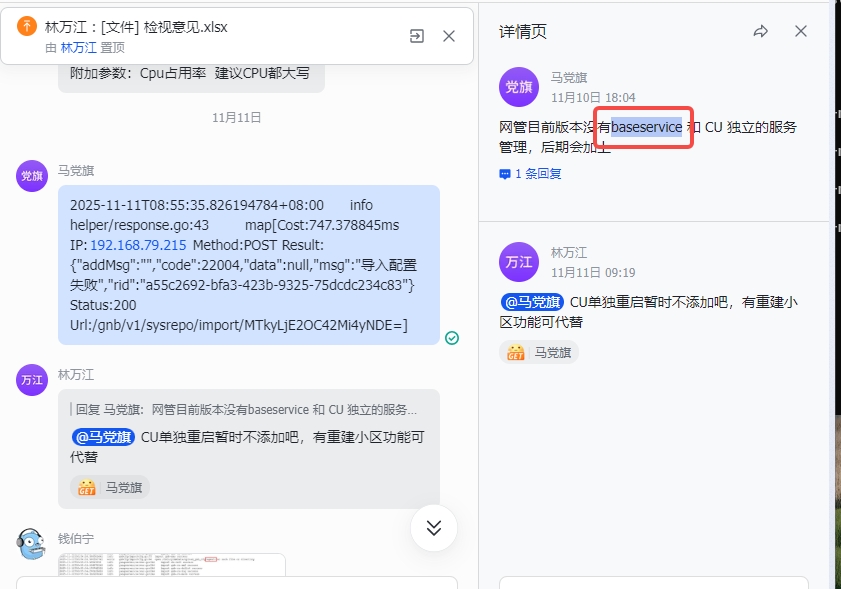The image size is (841, 589).
Task: Open IP link 192.168.79.215
Action: click(x=138, y=245)
